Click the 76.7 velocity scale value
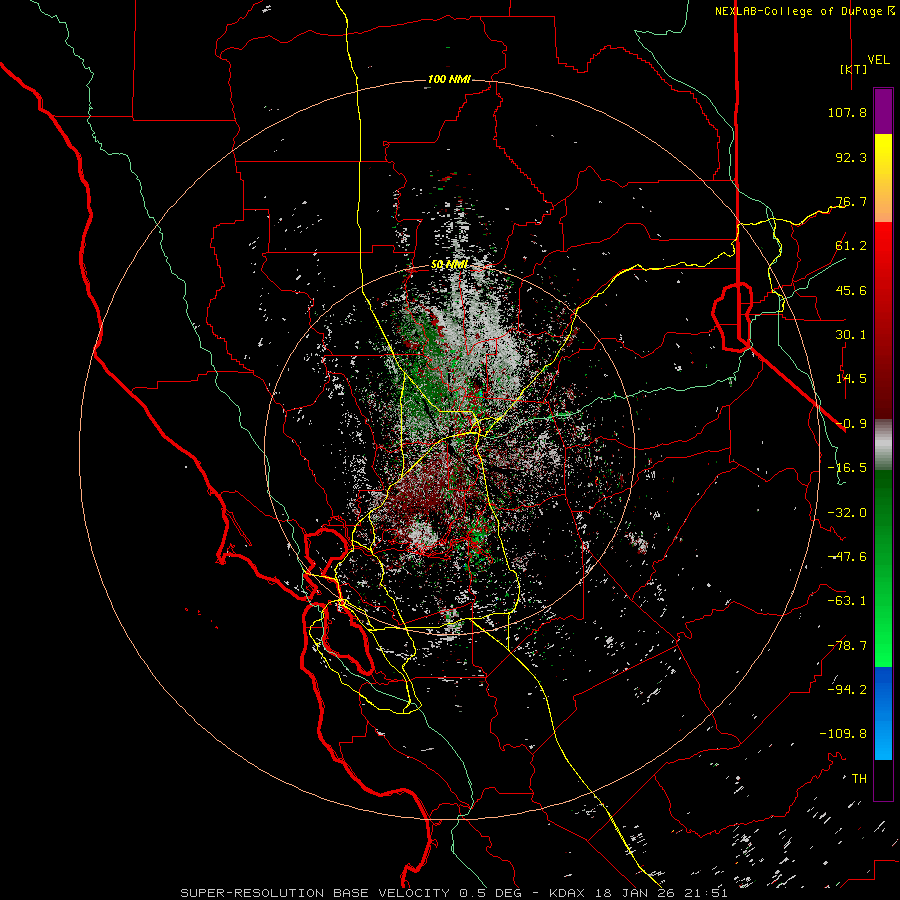Viewport: 900px width, 900px height. pos(851,201)
